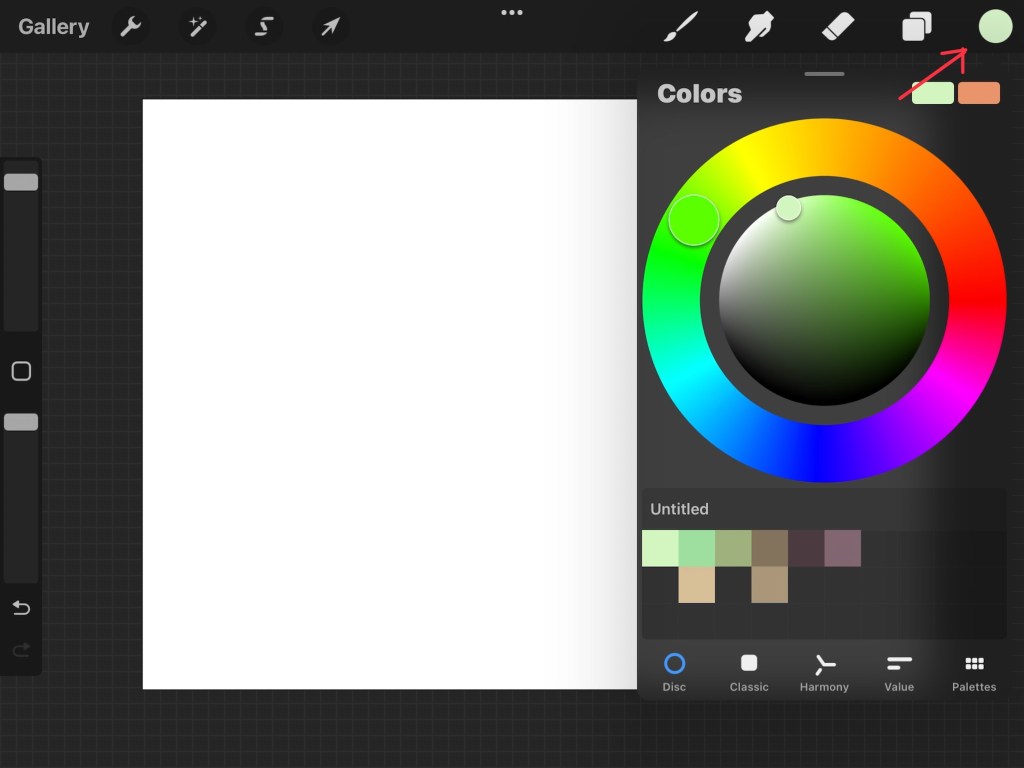Select the orange secondary color swatch
This screenshot has width=1024, height=768.
979,93
